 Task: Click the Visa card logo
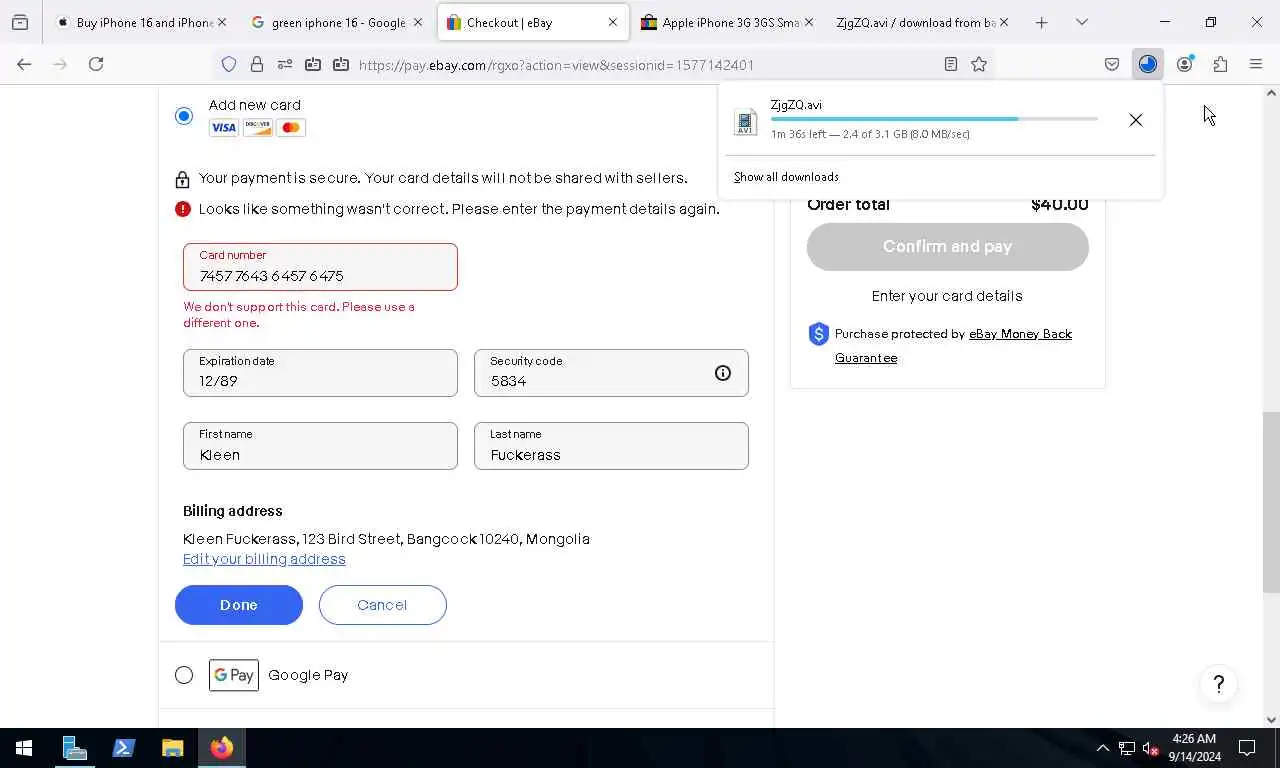223,128
